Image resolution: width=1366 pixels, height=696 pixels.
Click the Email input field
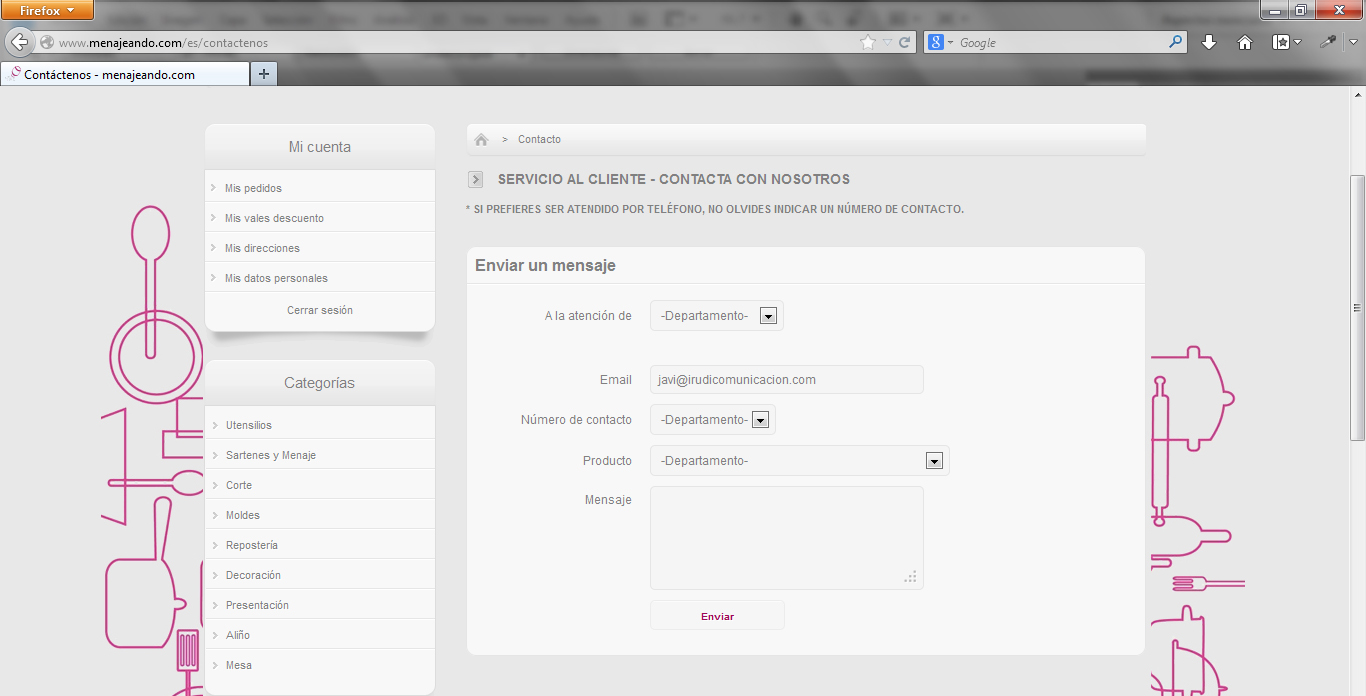point(787,380)
